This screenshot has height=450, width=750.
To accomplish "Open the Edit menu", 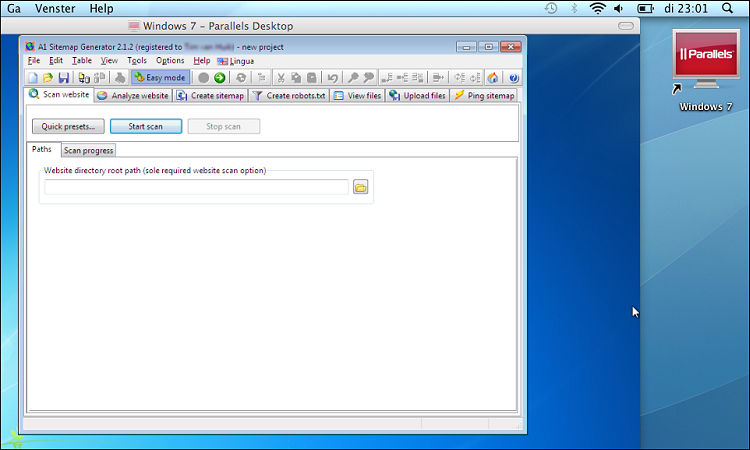I will [x=56, y=61].
